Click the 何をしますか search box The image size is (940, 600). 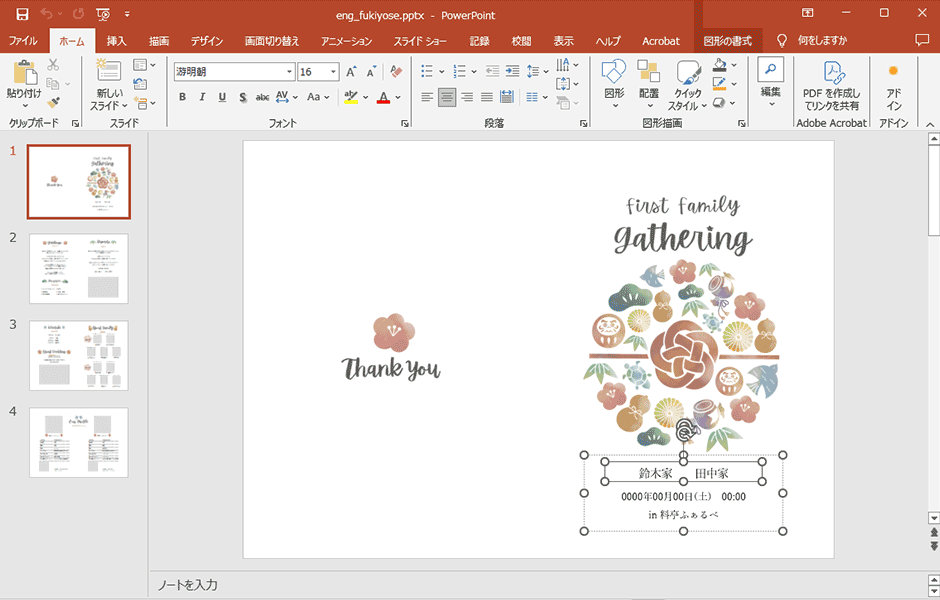click(822, 41)
